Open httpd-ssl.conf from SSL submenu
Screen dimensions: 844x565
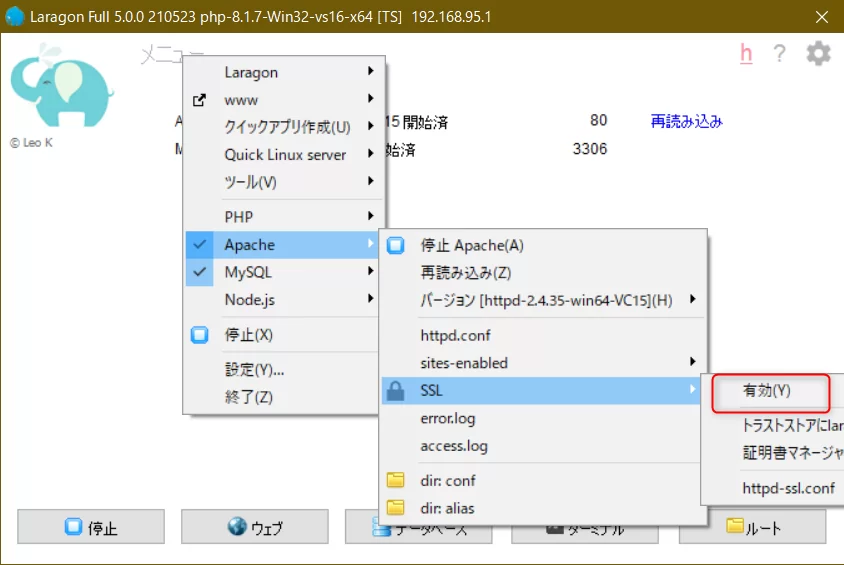(x=789, y=488)
